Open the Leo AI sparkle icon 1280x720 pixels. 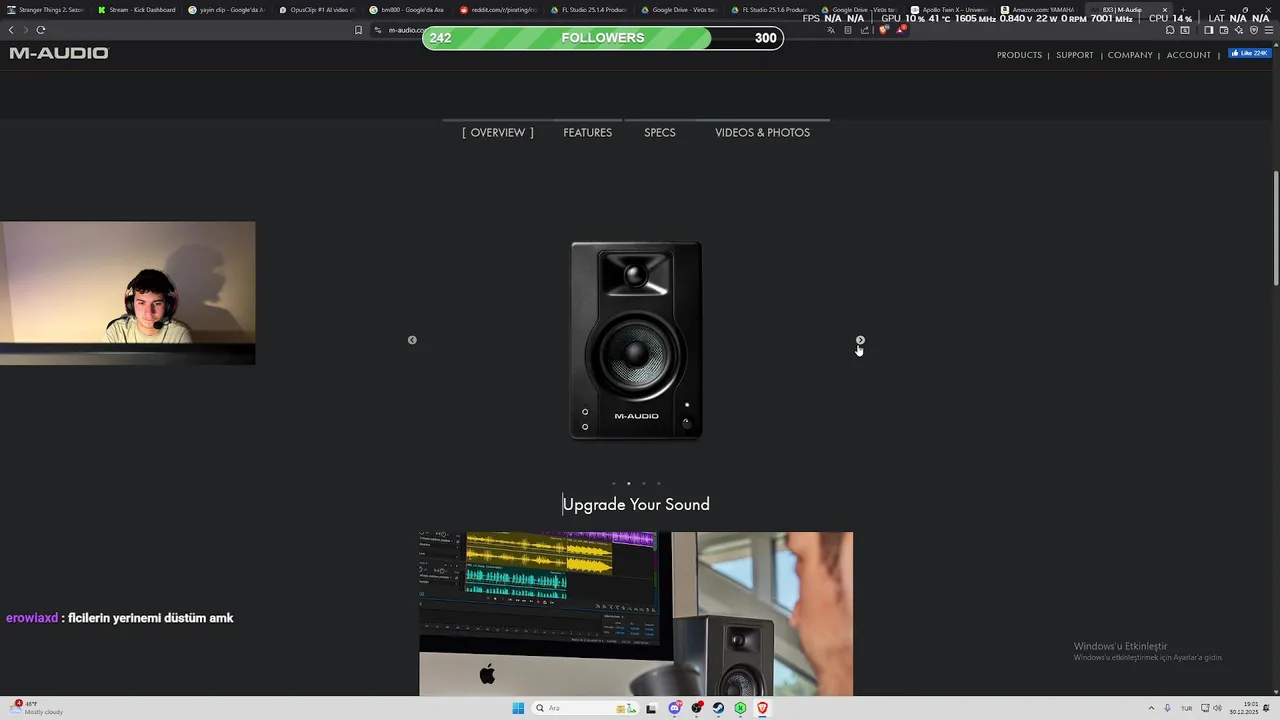click(x=1238, y=30)
